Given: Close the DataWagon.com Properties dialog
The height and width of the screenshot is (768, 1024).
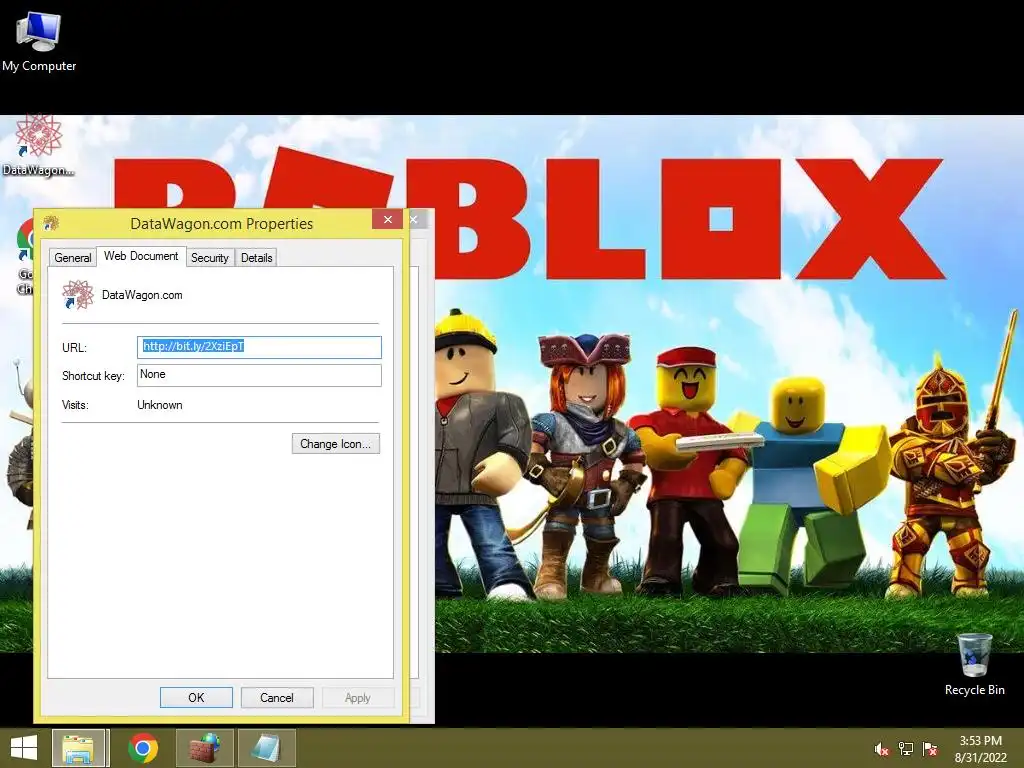Looking at the screenshot, I should click(x=387, y=219).
